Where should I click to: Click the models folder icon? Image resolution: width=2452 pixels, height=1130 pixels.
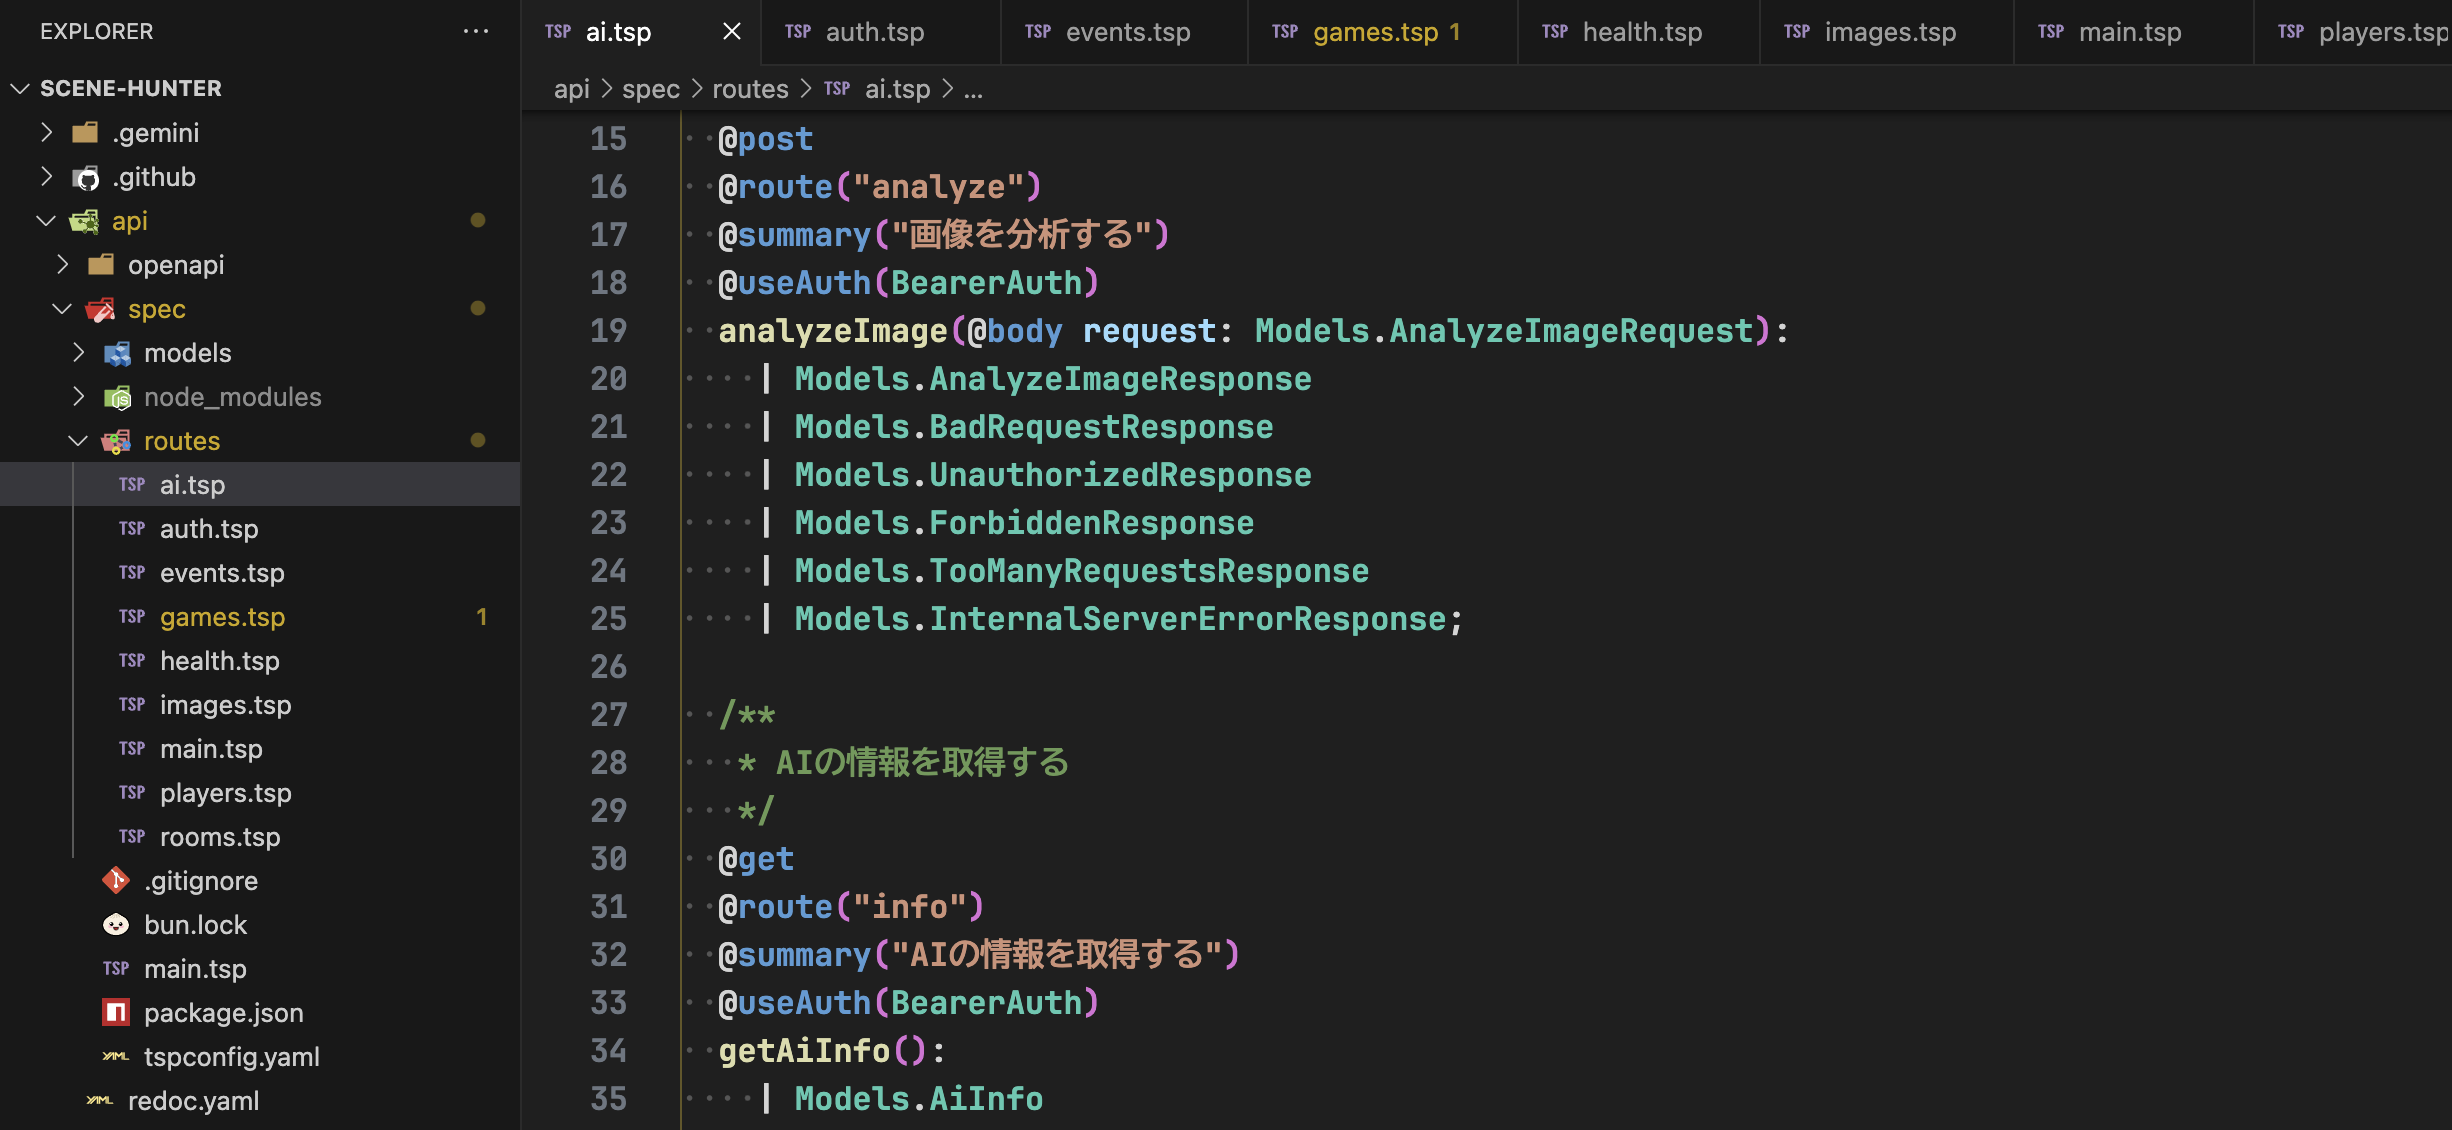point(117,353)
